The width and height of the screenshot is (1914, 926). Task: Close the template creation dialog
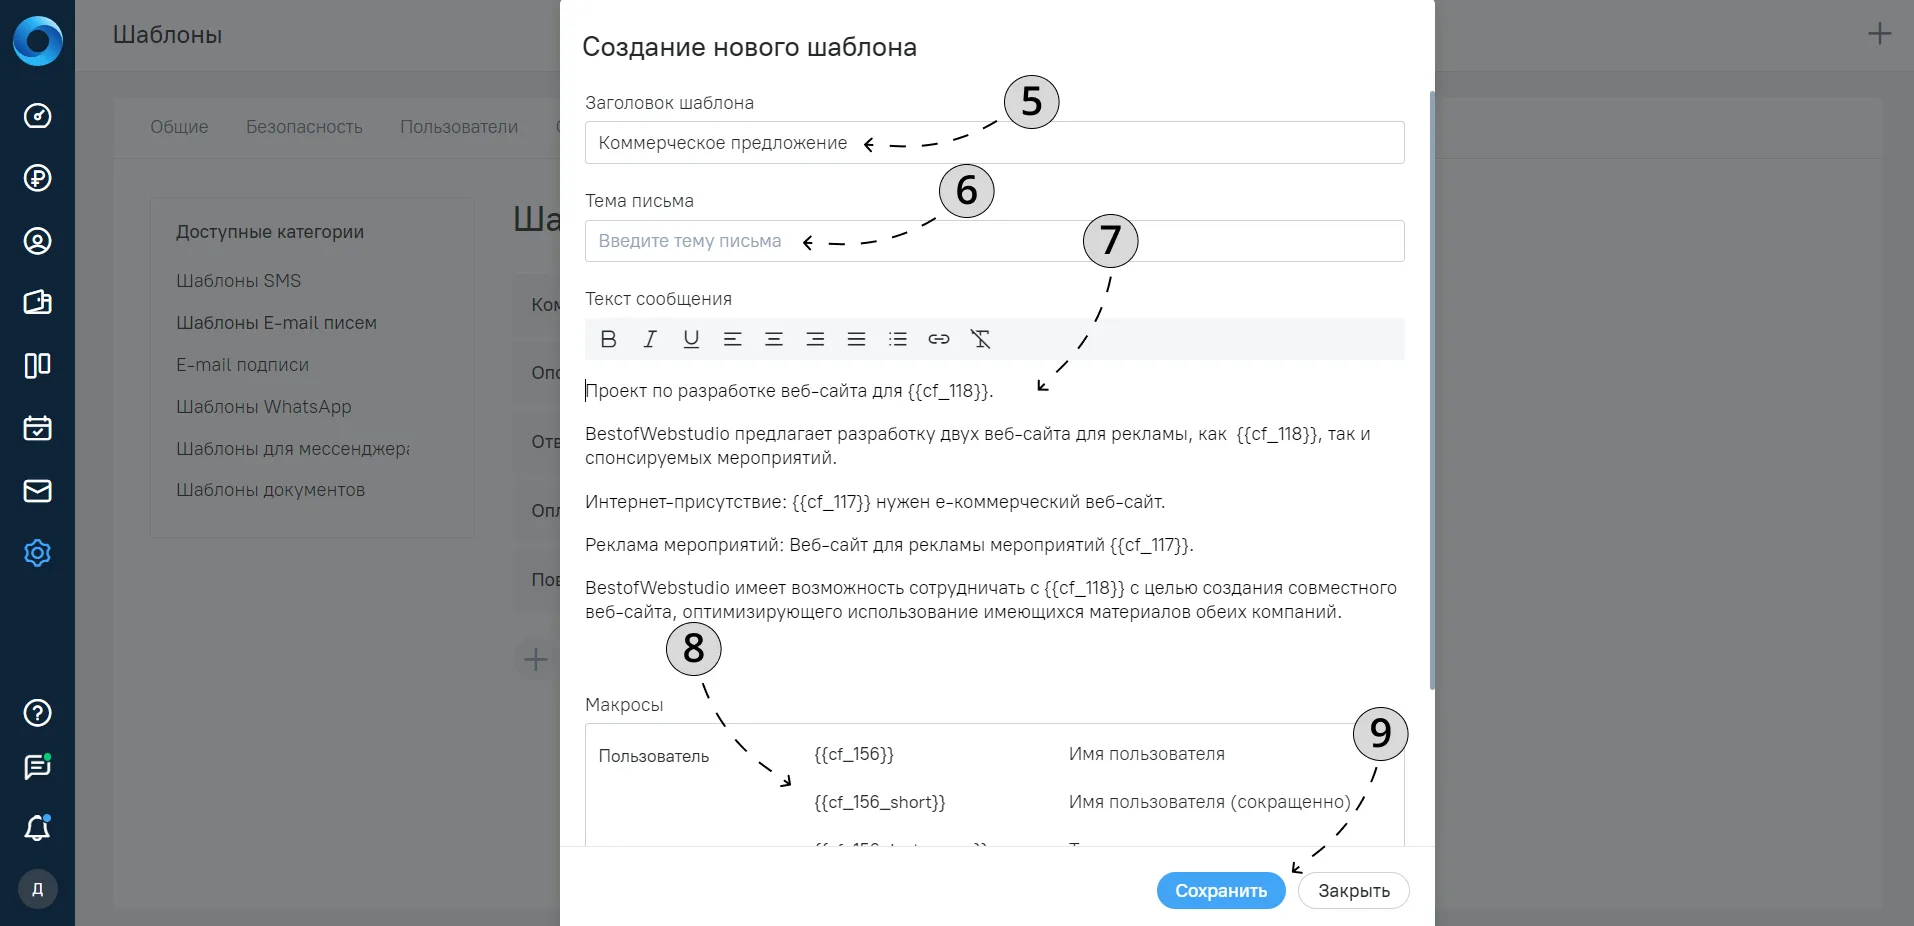pyautogui.click(x=1354, y=891)
